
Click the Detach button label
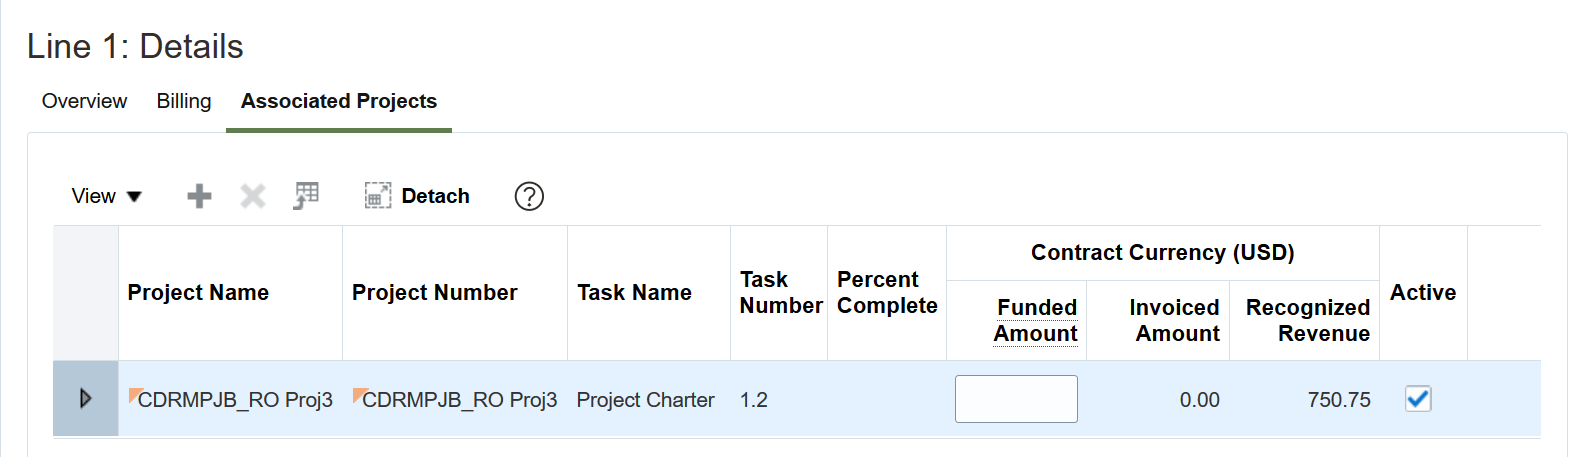tap(435, 196)
